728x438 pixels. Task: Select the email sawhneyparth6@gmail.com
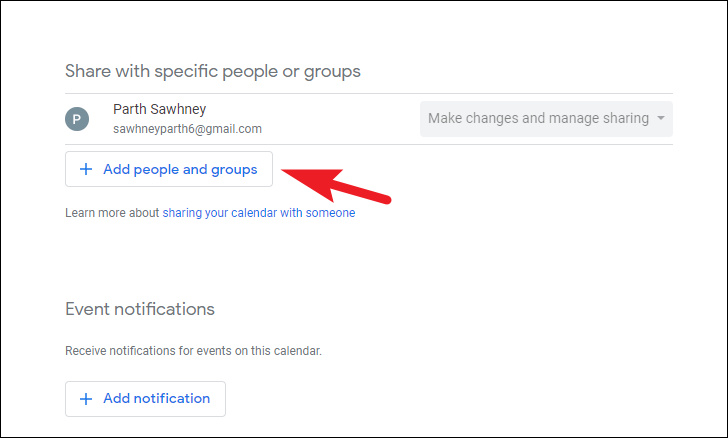pyautogui.click(x=187, y=129)
